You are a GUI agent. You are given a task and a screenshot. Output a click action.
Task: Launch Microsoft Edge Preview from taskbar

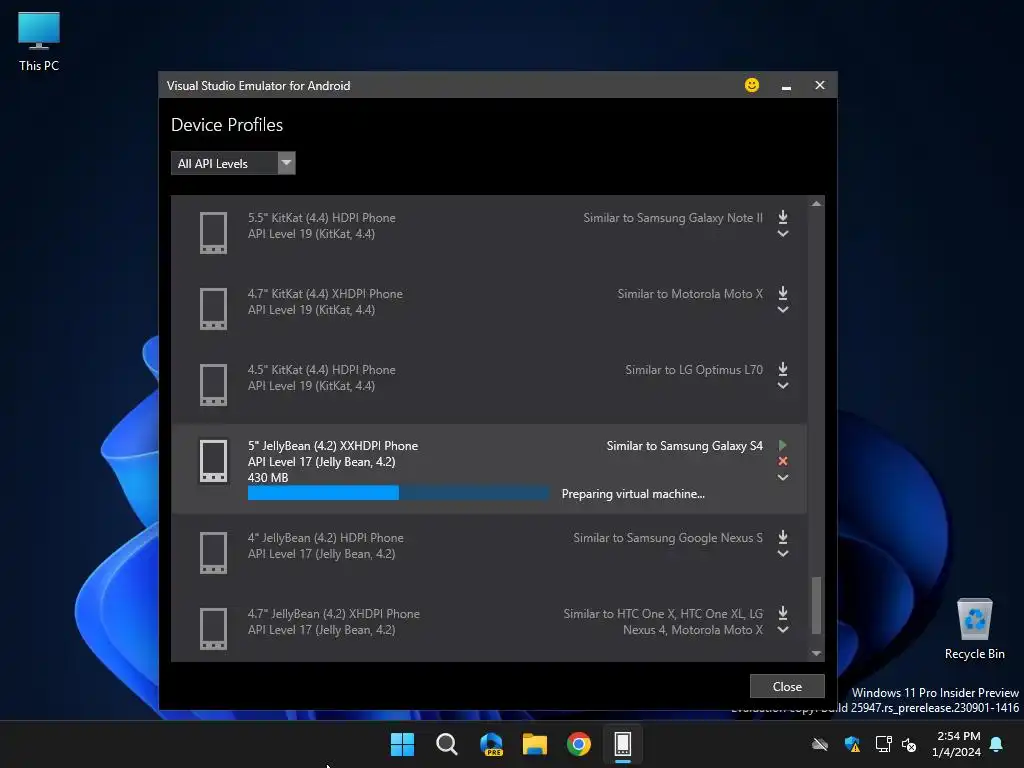pos(491,744)
